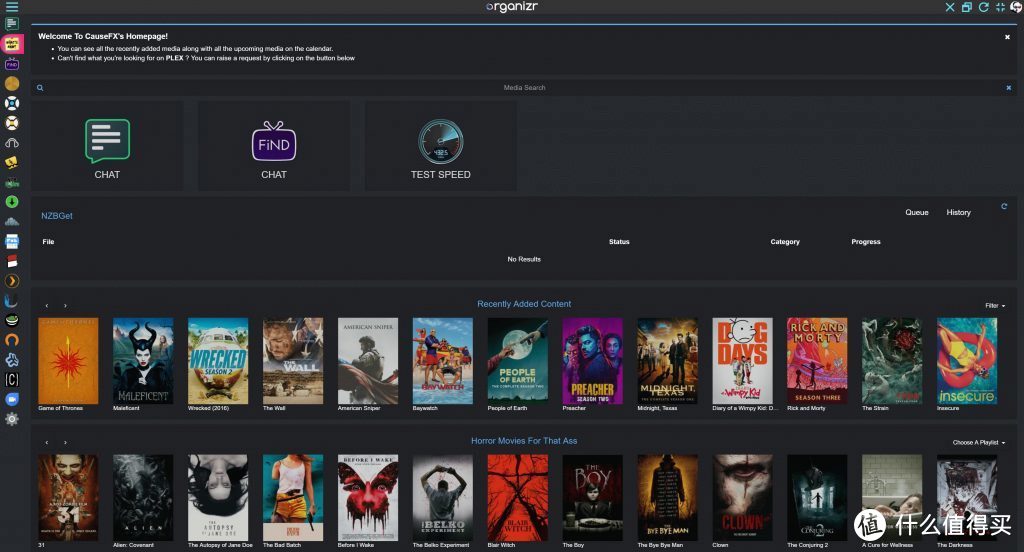Click the headphones icon in sidebar
The width and height of the screenshot is (1024, 552).
pyautogui.click(x=12, y=143)
